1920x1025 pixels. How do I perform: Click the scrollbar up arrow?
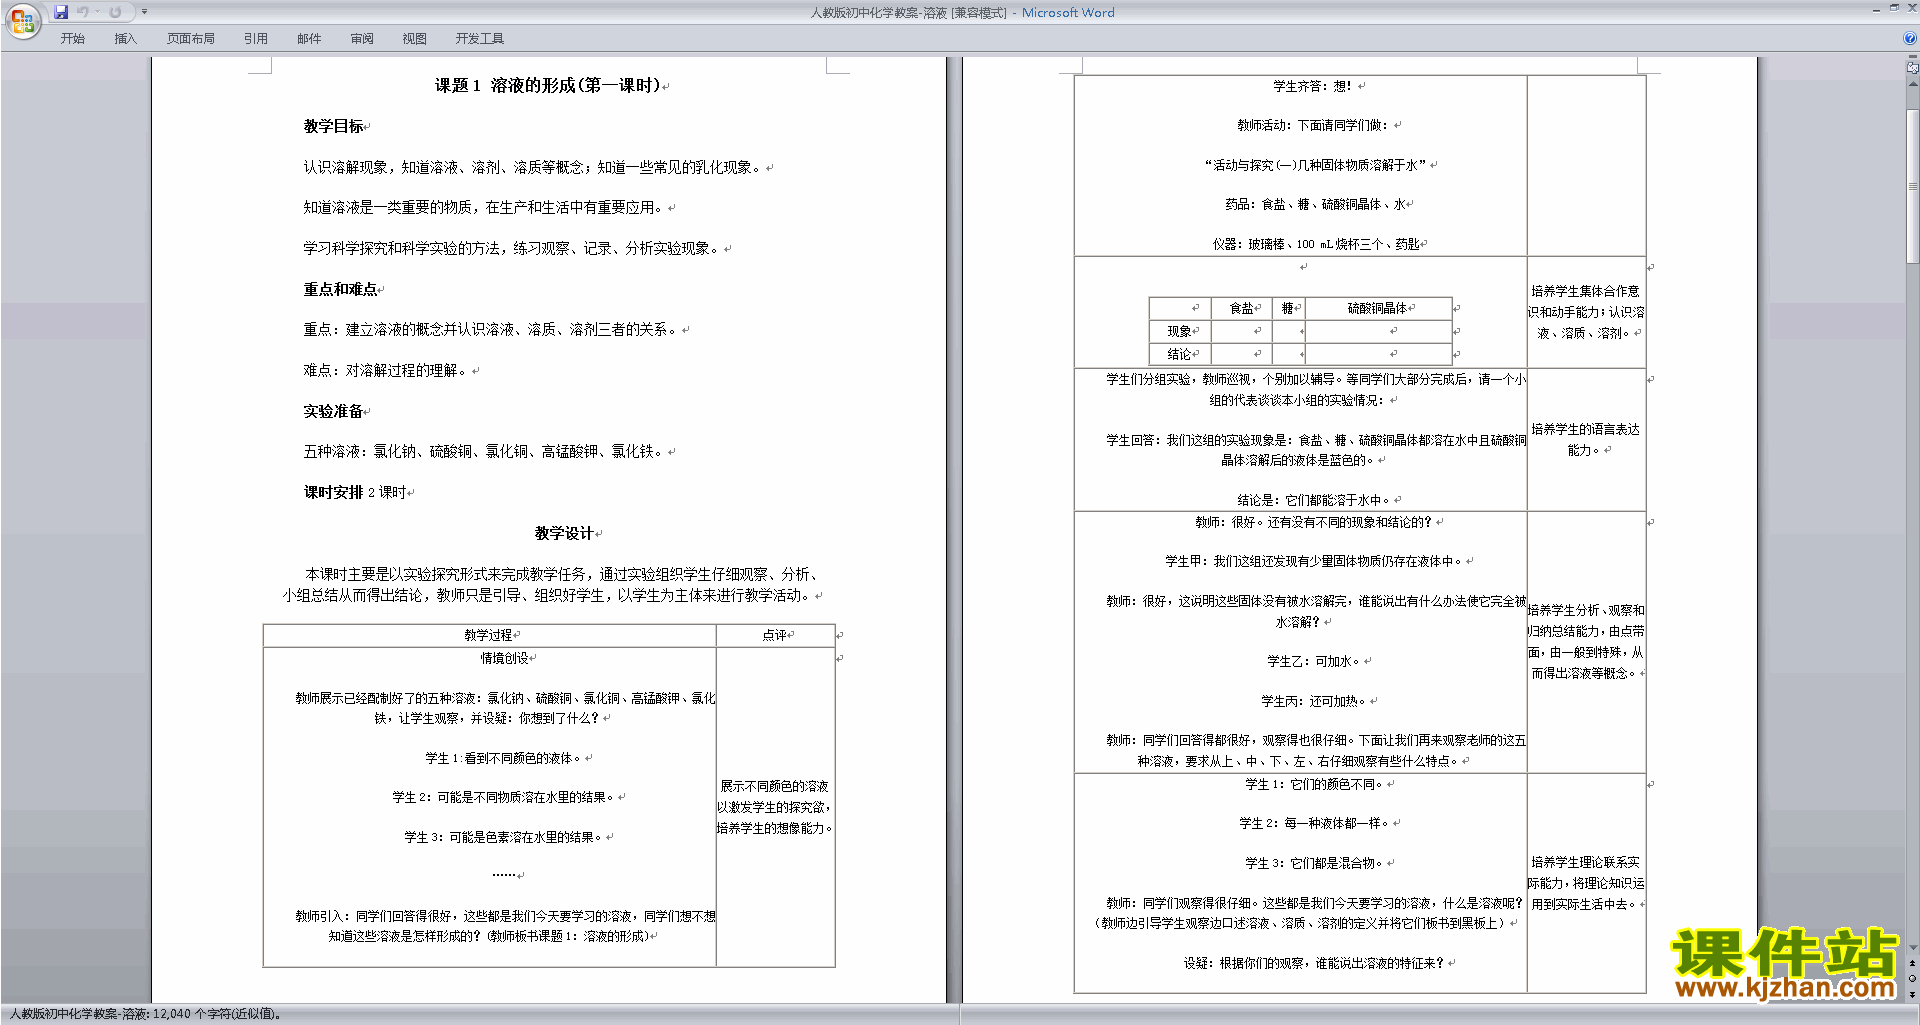point(1913,84)
